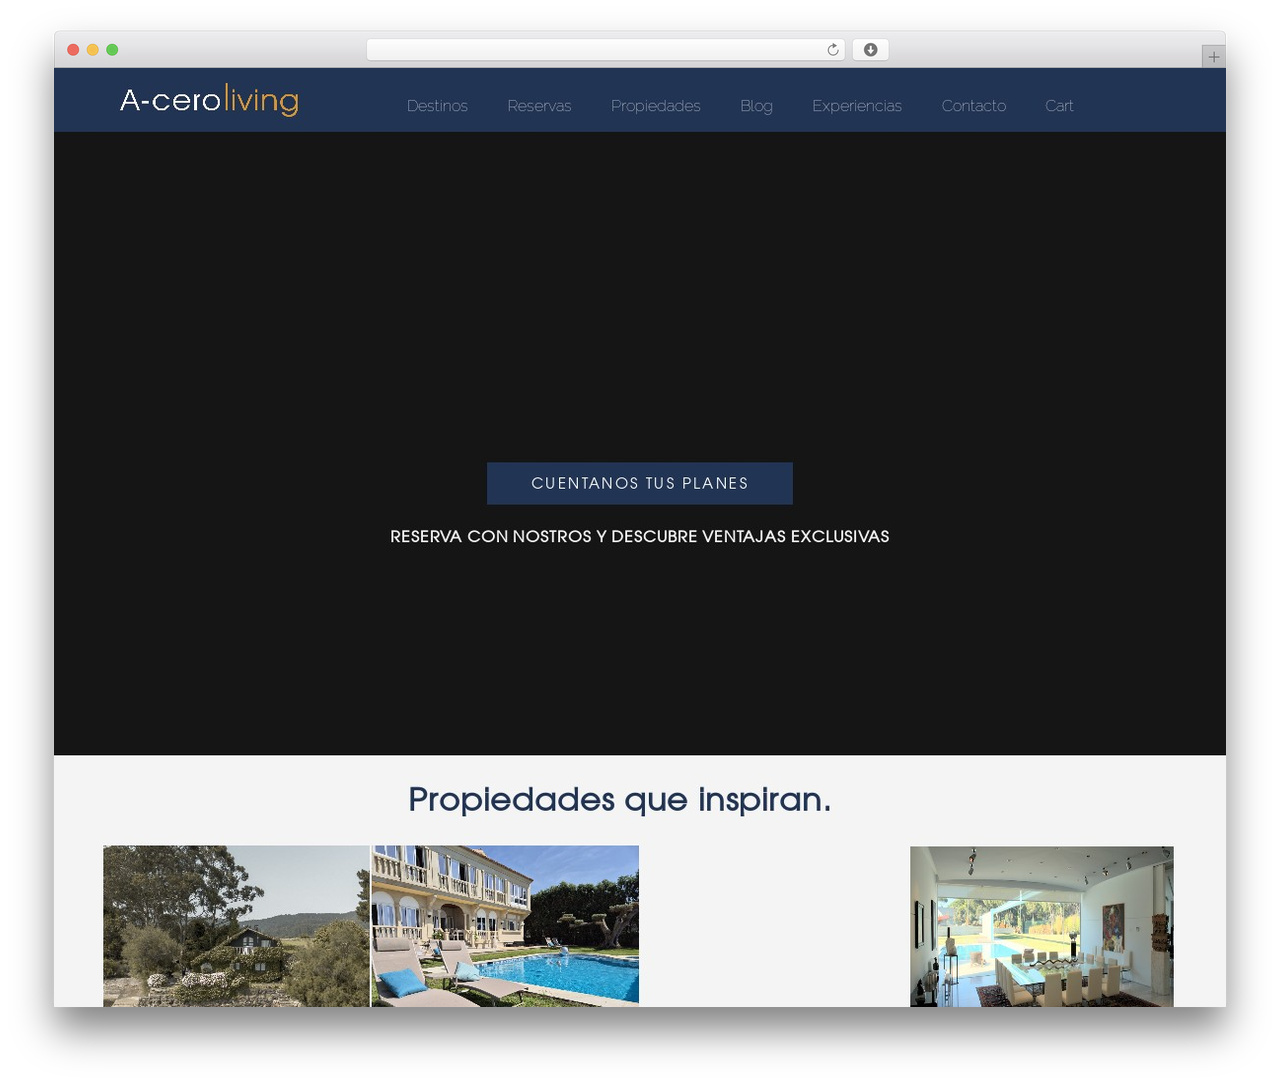Click the A-cero living logo
The height and width of the screenshot is (1084, 1280).
209,100
